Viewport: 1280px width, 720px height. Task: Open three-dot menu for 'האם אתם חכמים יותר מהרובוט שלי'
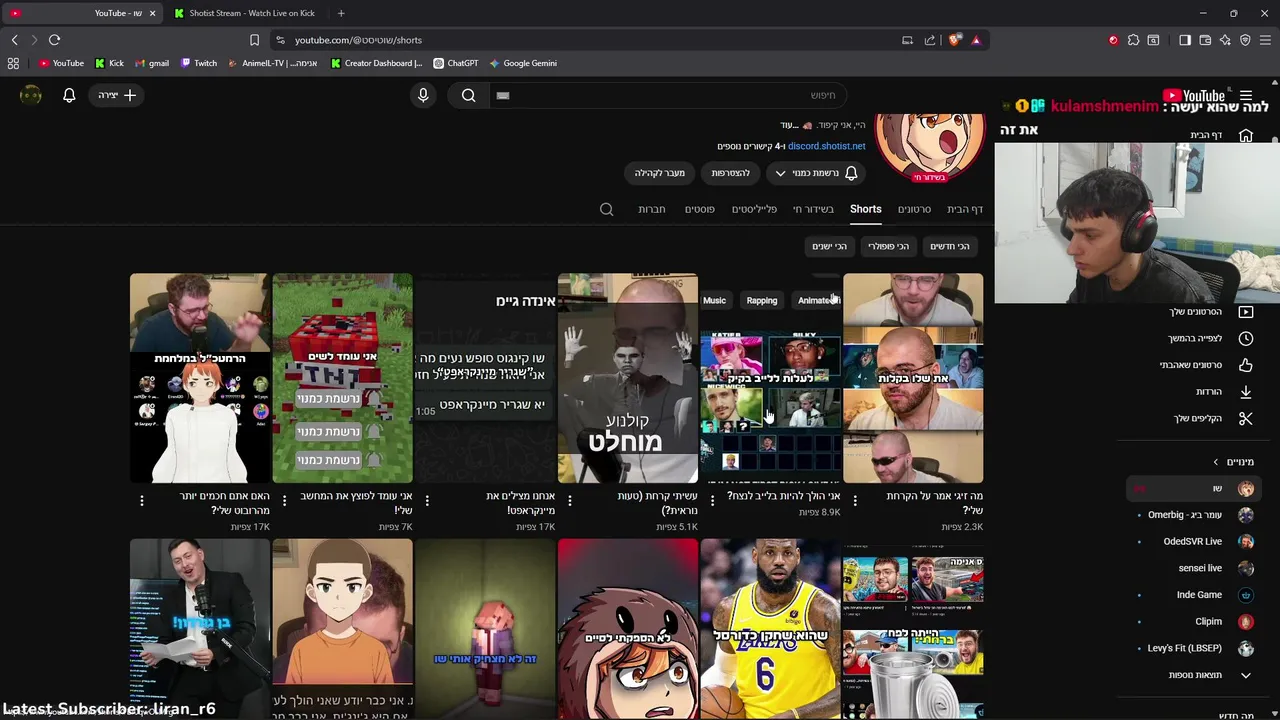(x=141, y=500)
